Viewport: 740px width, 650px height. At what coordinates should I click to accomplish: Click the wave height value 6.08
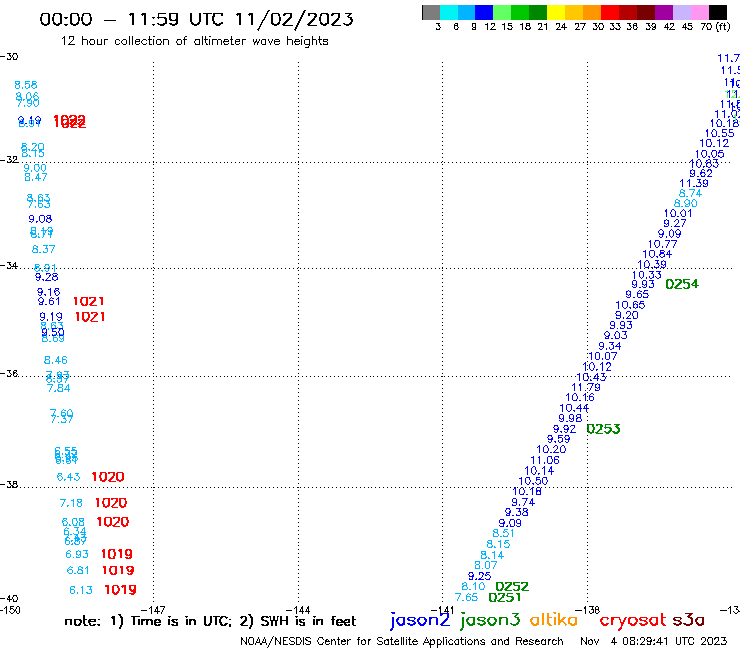tap(73, 522)
